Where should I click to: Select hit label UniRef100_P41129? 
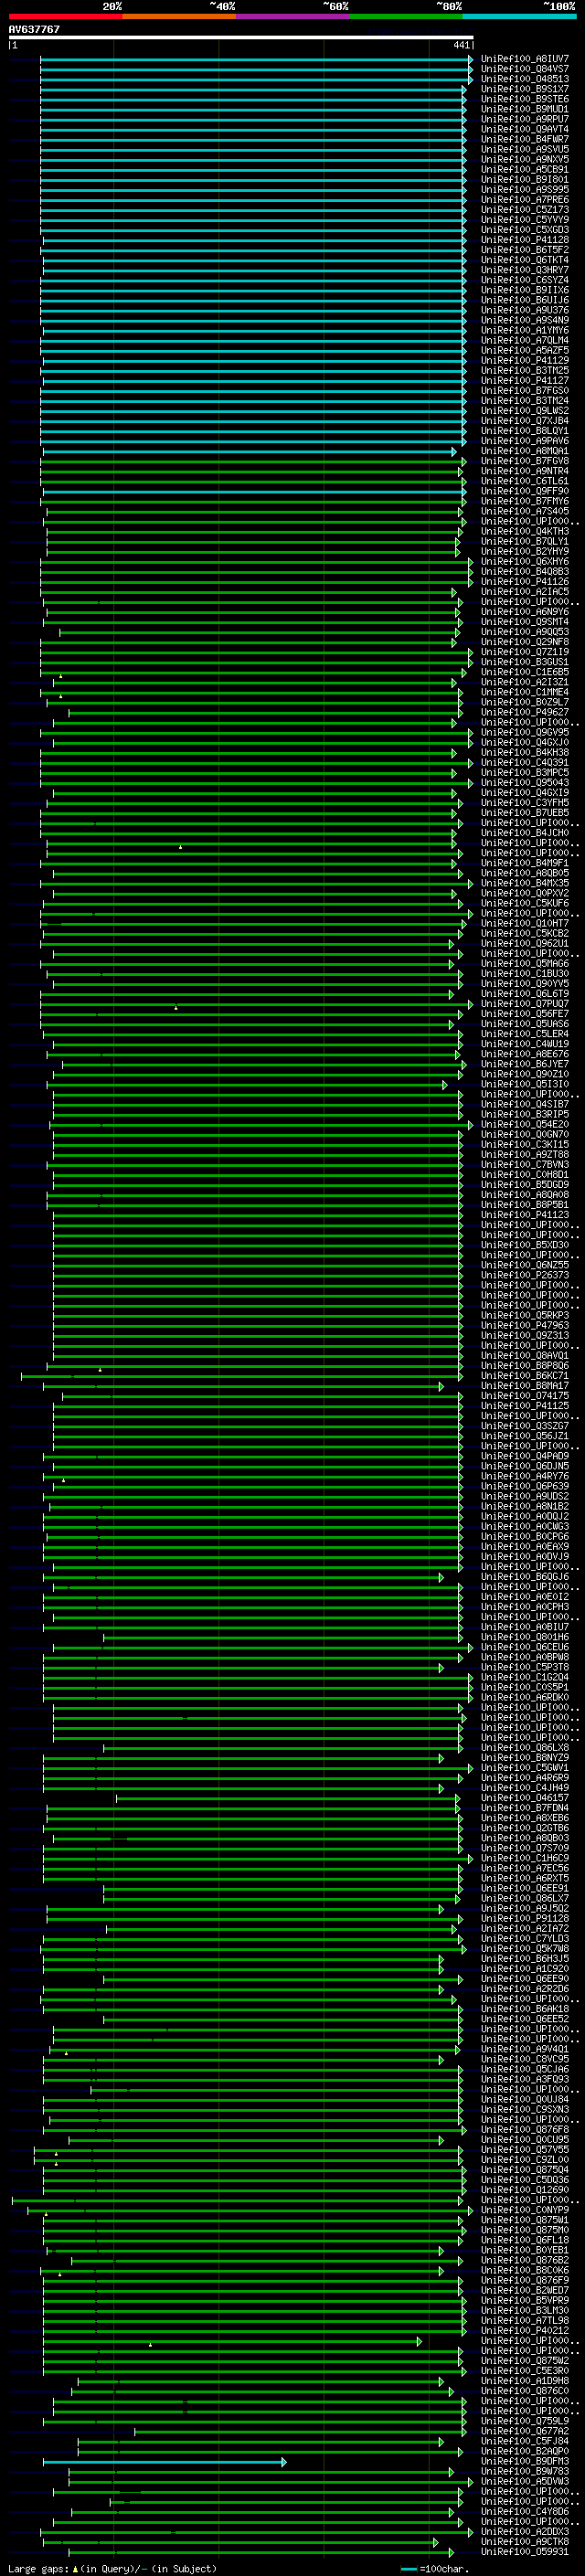pyautogui.click(x=525, y=360)
